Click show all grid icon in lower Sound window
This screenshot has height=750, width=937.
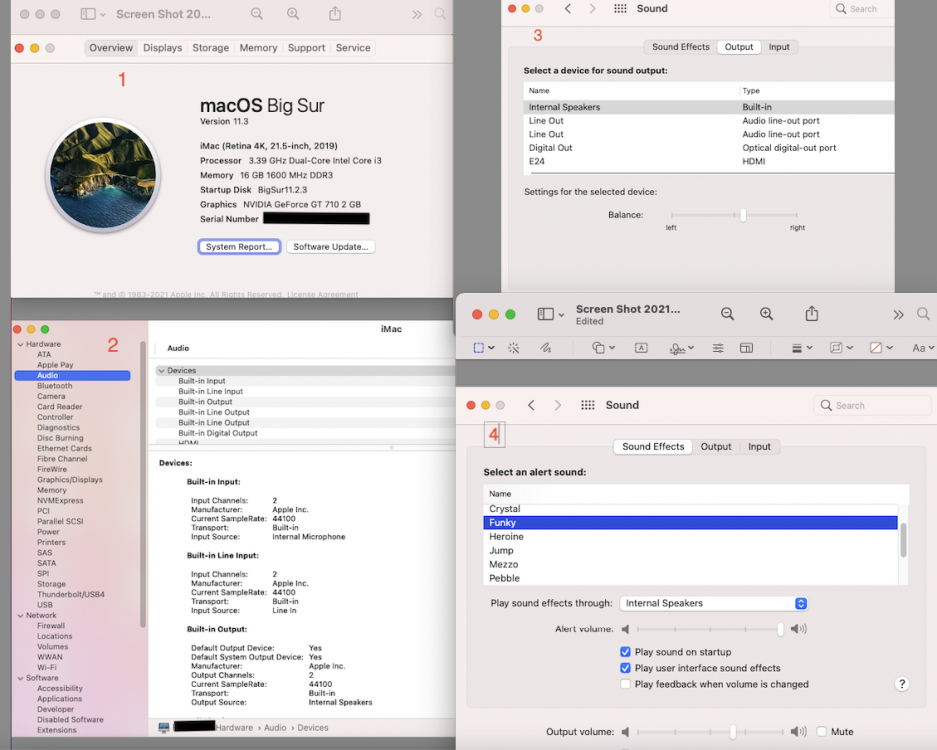click(587, 405)
